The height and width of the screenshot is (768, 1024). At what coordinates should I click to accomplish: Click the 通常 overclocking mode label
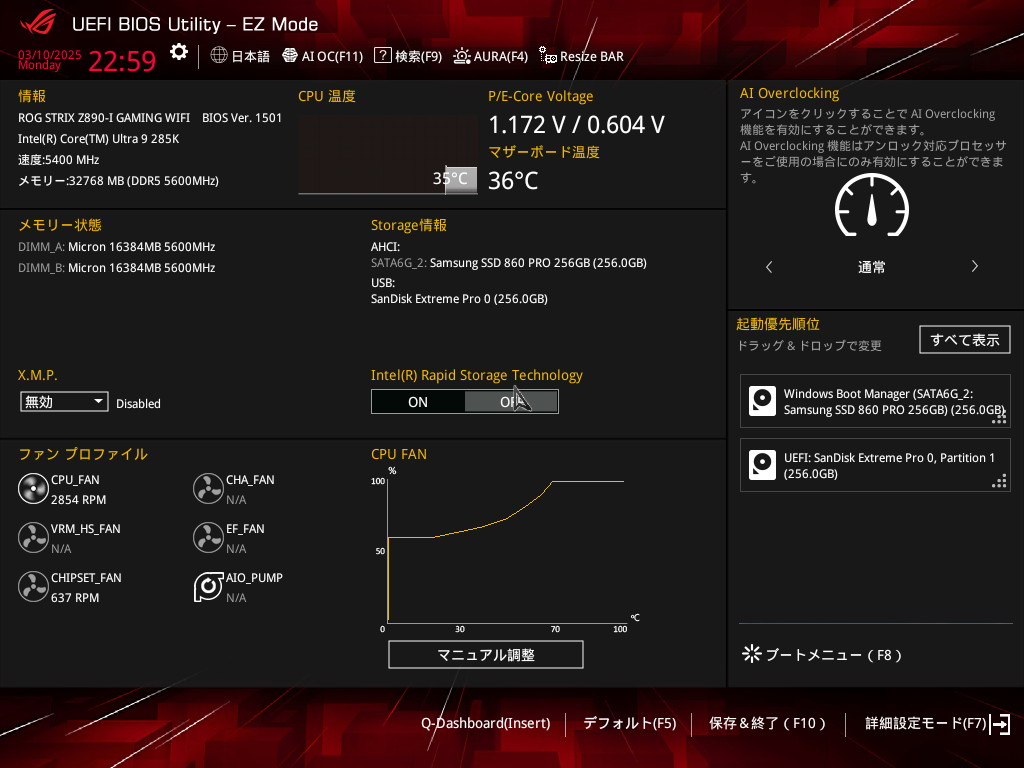click(x=871, y=266)
